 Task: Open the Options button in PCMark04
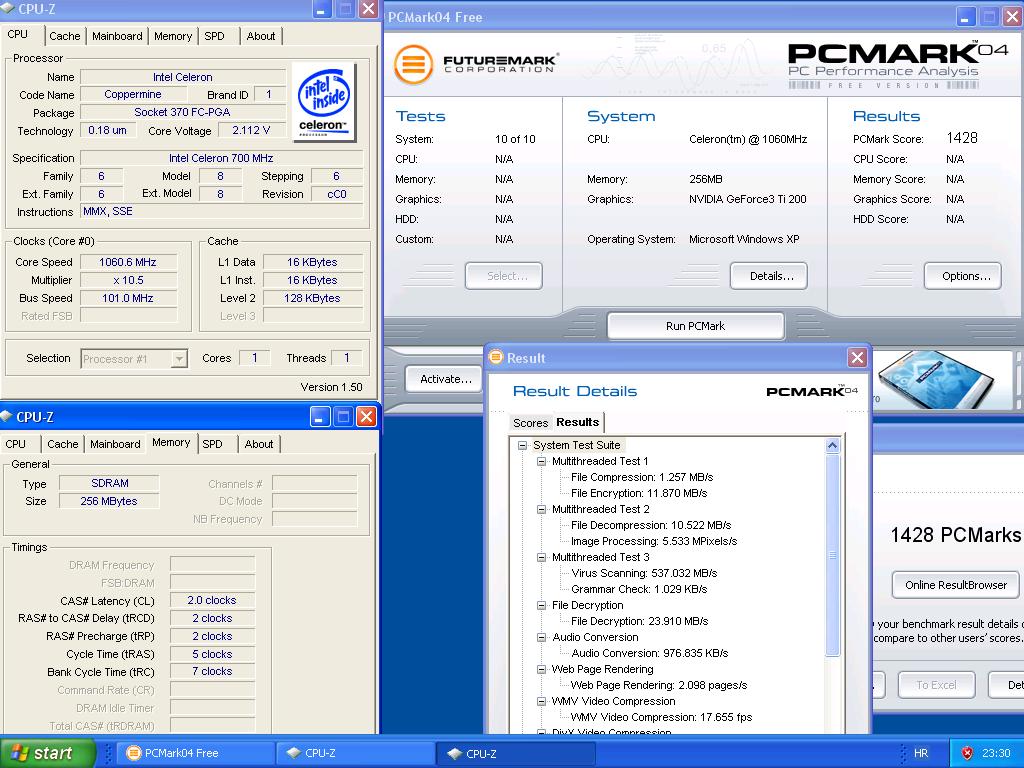tap(963, 276)
